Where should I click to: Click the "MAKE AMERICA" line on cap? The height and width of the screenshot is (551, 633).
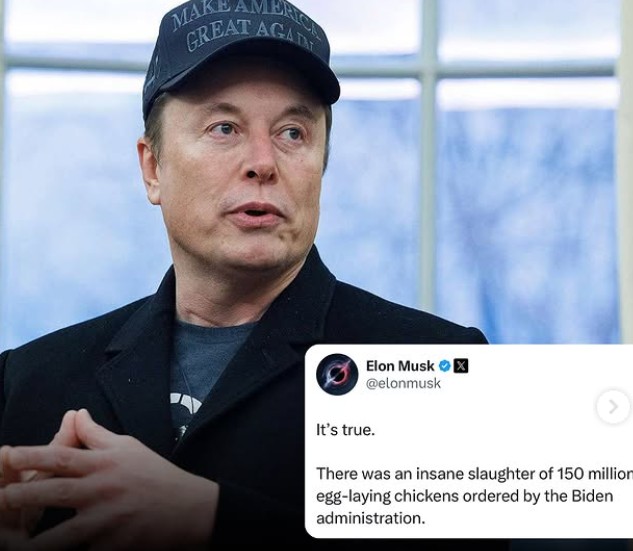[x=245, y=15]
